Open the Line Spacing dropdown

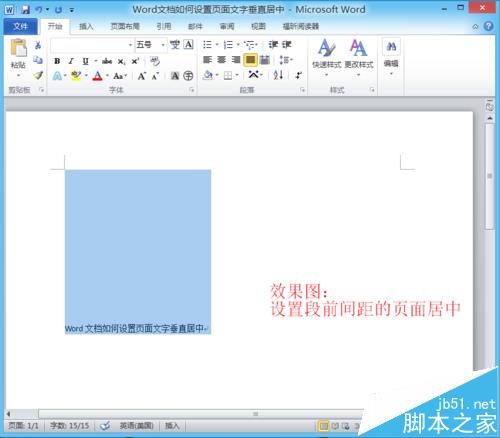(285, 60)
